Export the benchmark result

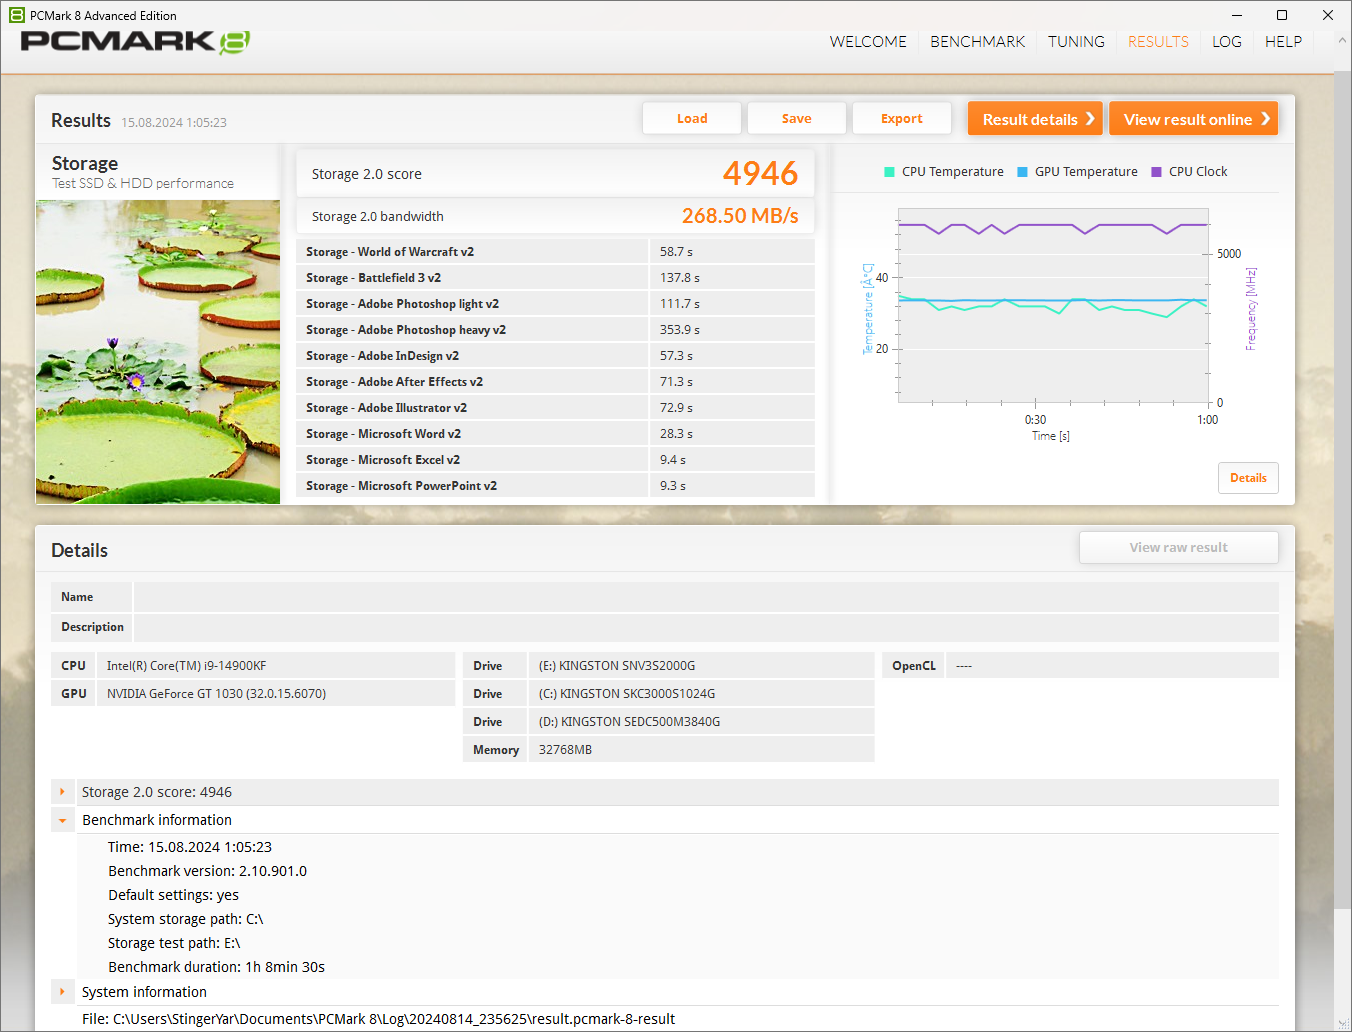coord(902,118)
